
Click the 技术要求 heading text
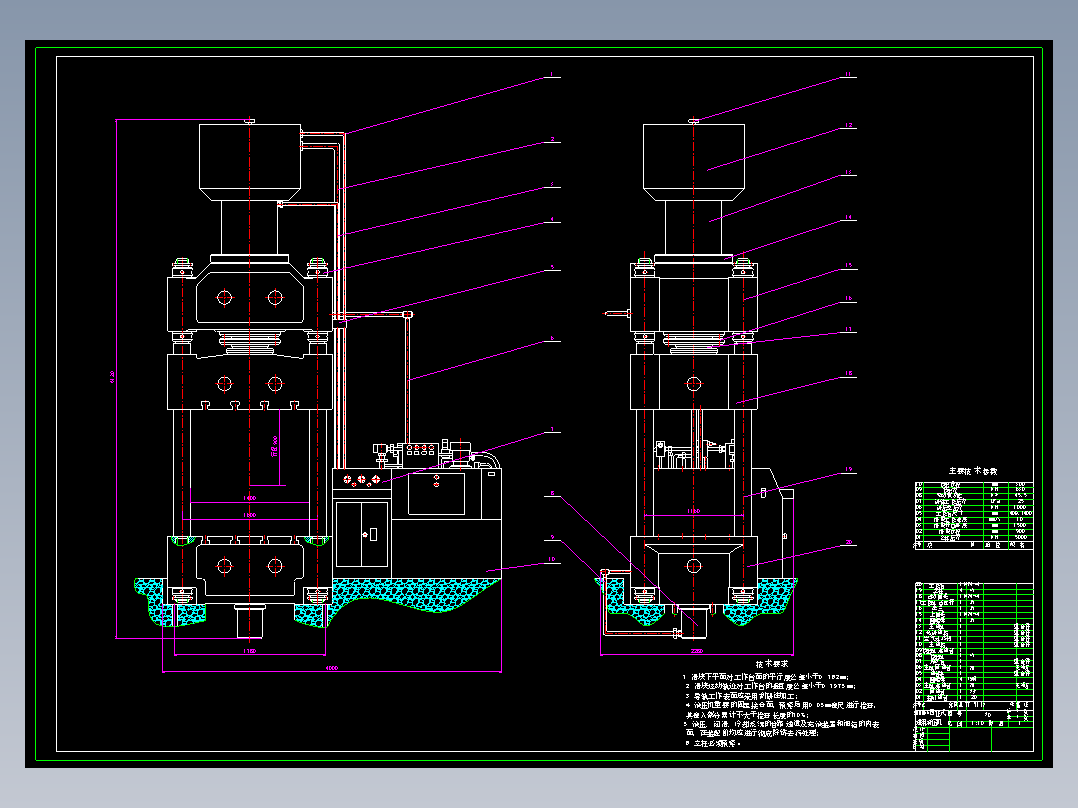tap(772, 664)
